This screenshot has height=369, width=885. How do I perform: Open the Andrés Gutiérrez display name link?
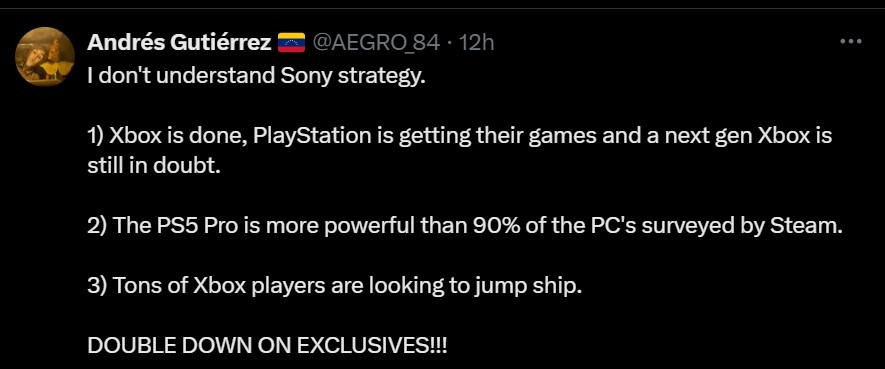179,42
